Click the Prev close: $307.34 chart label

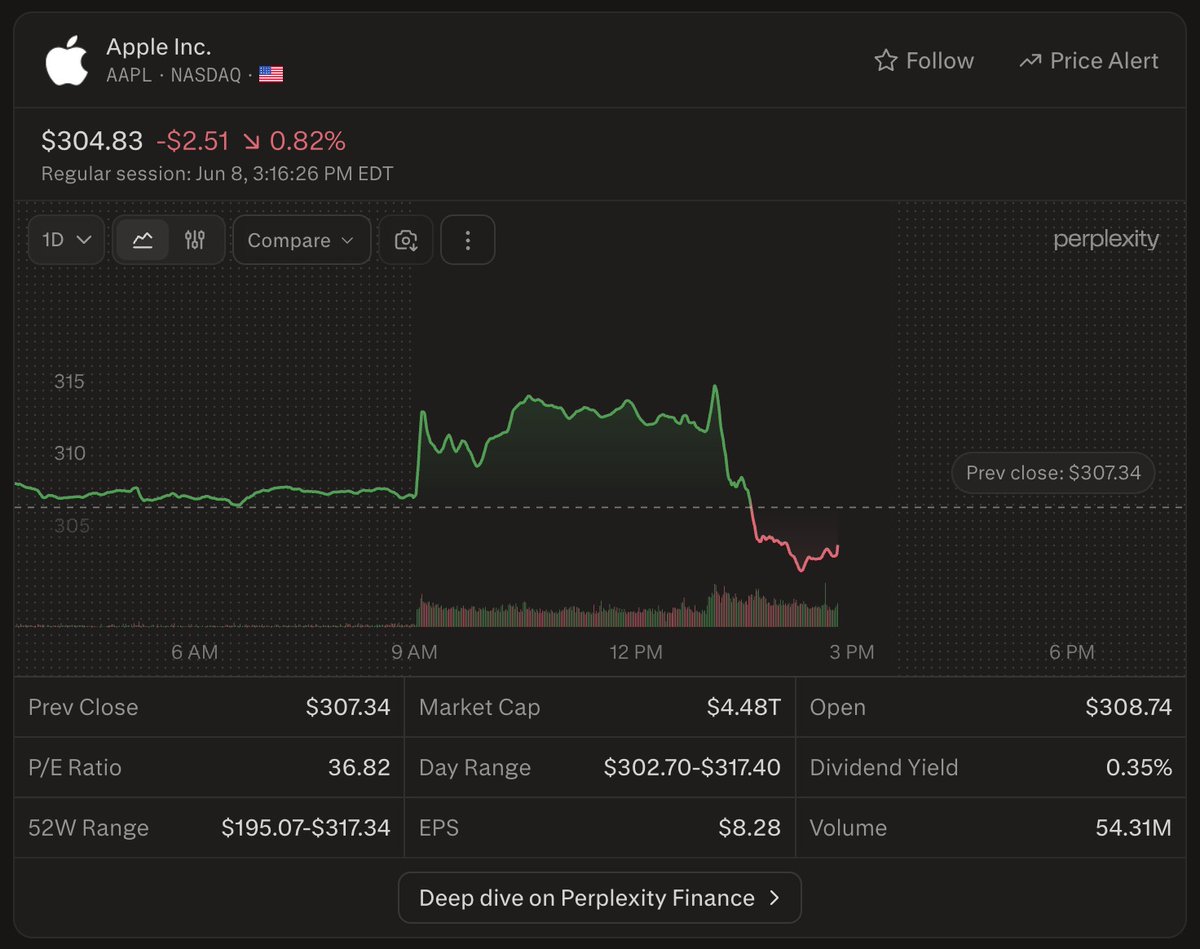pos(1053,473)
